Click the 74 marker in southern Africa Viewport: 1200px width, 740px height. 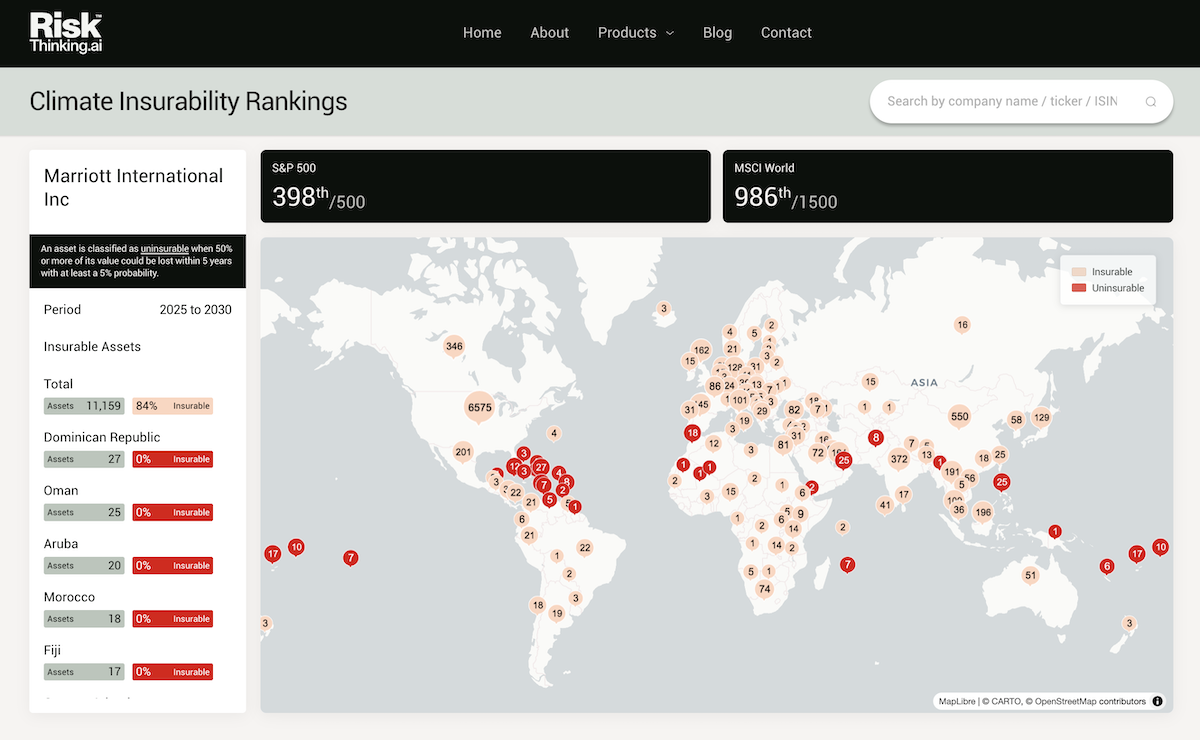[764, 589]
